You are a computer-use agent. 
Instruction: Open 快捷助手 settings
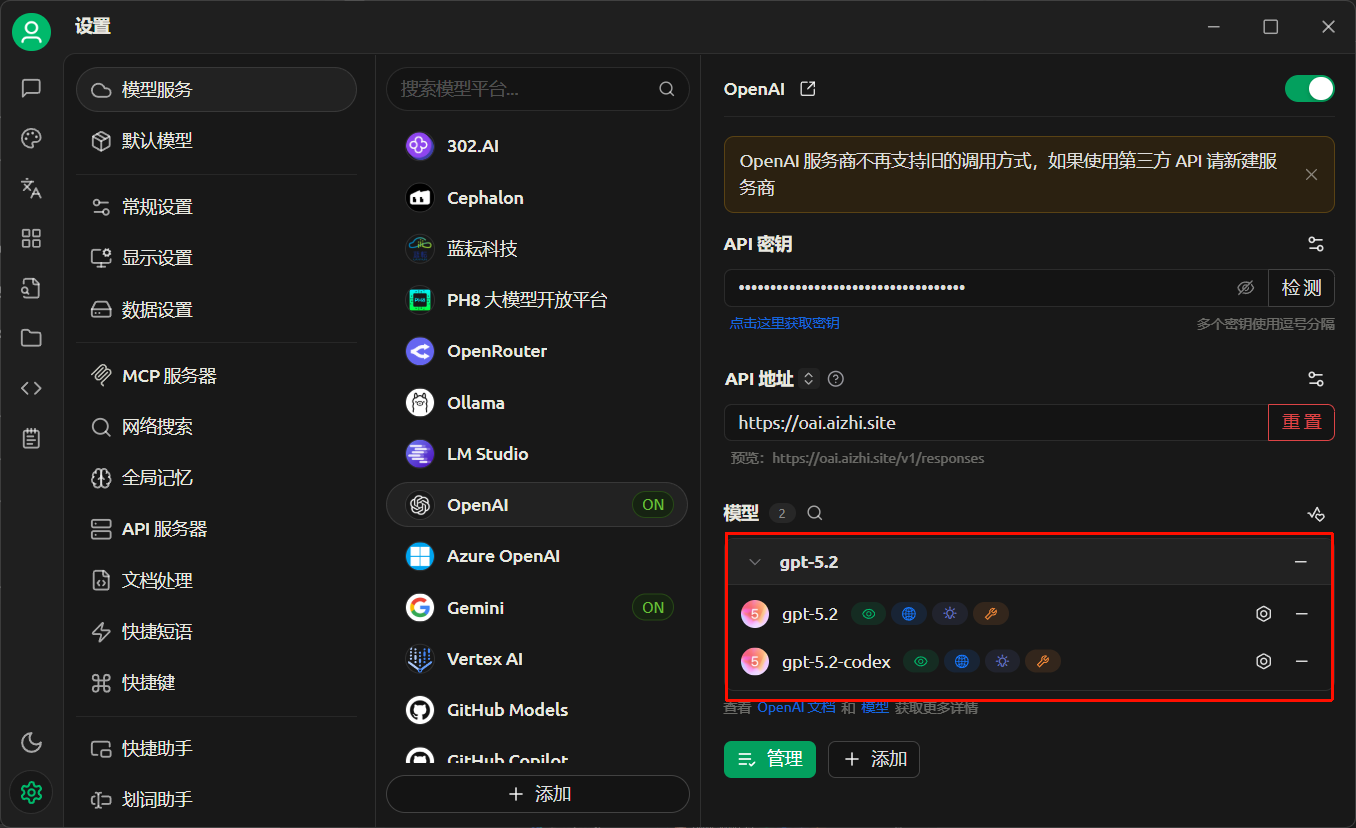(x=216, y=748)
